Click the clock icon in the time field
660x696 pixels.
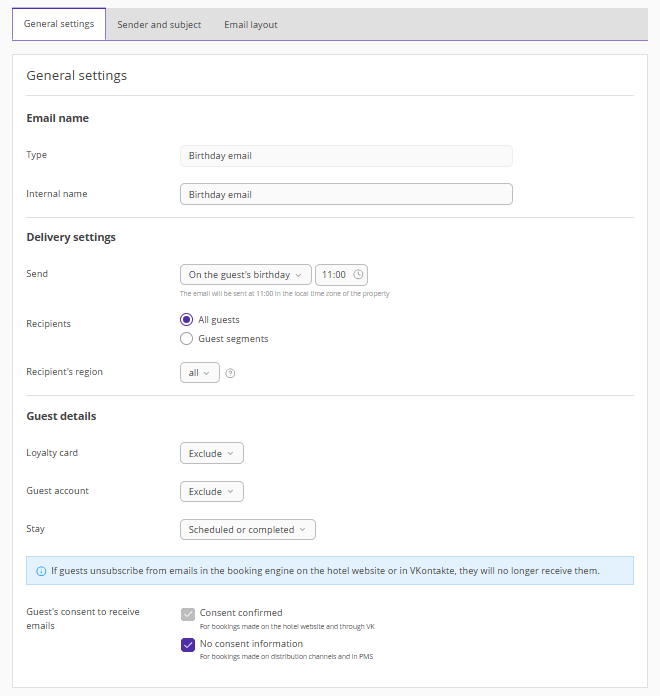359,275
